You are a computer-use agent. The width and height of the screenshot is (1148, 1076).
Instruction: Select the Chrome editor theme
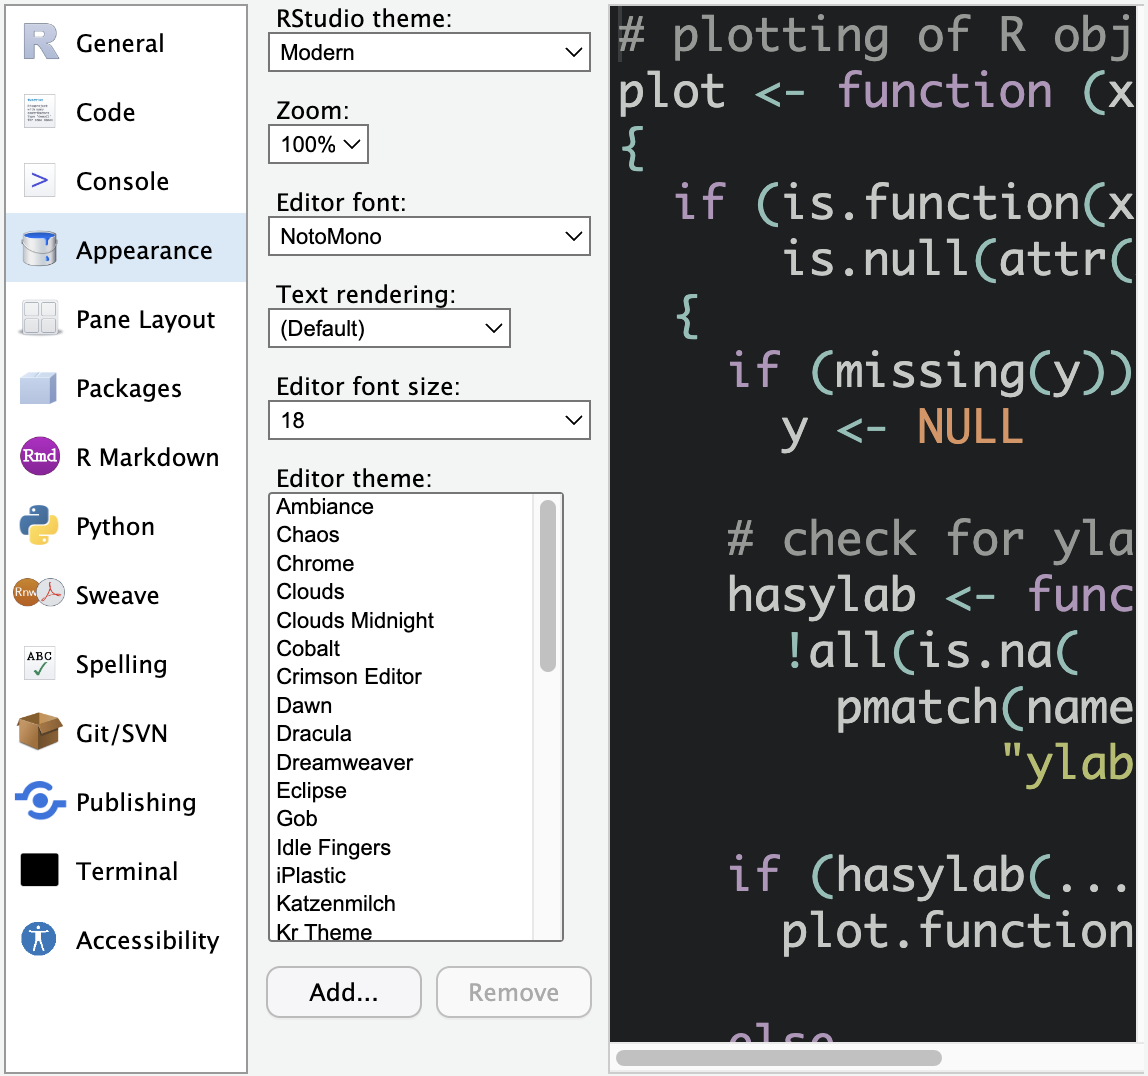click(x=316, y=563)
